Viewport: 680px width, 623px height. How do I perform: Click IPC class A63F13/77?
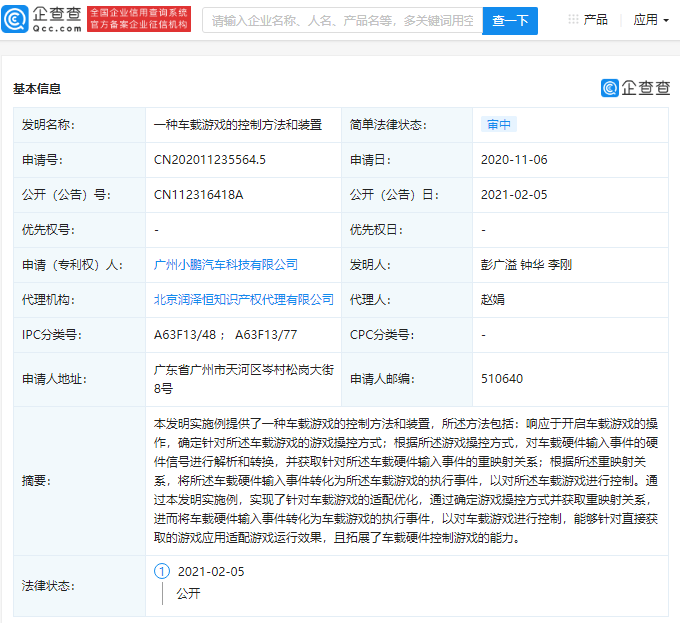pyautogui.click(x=266, y=335)
